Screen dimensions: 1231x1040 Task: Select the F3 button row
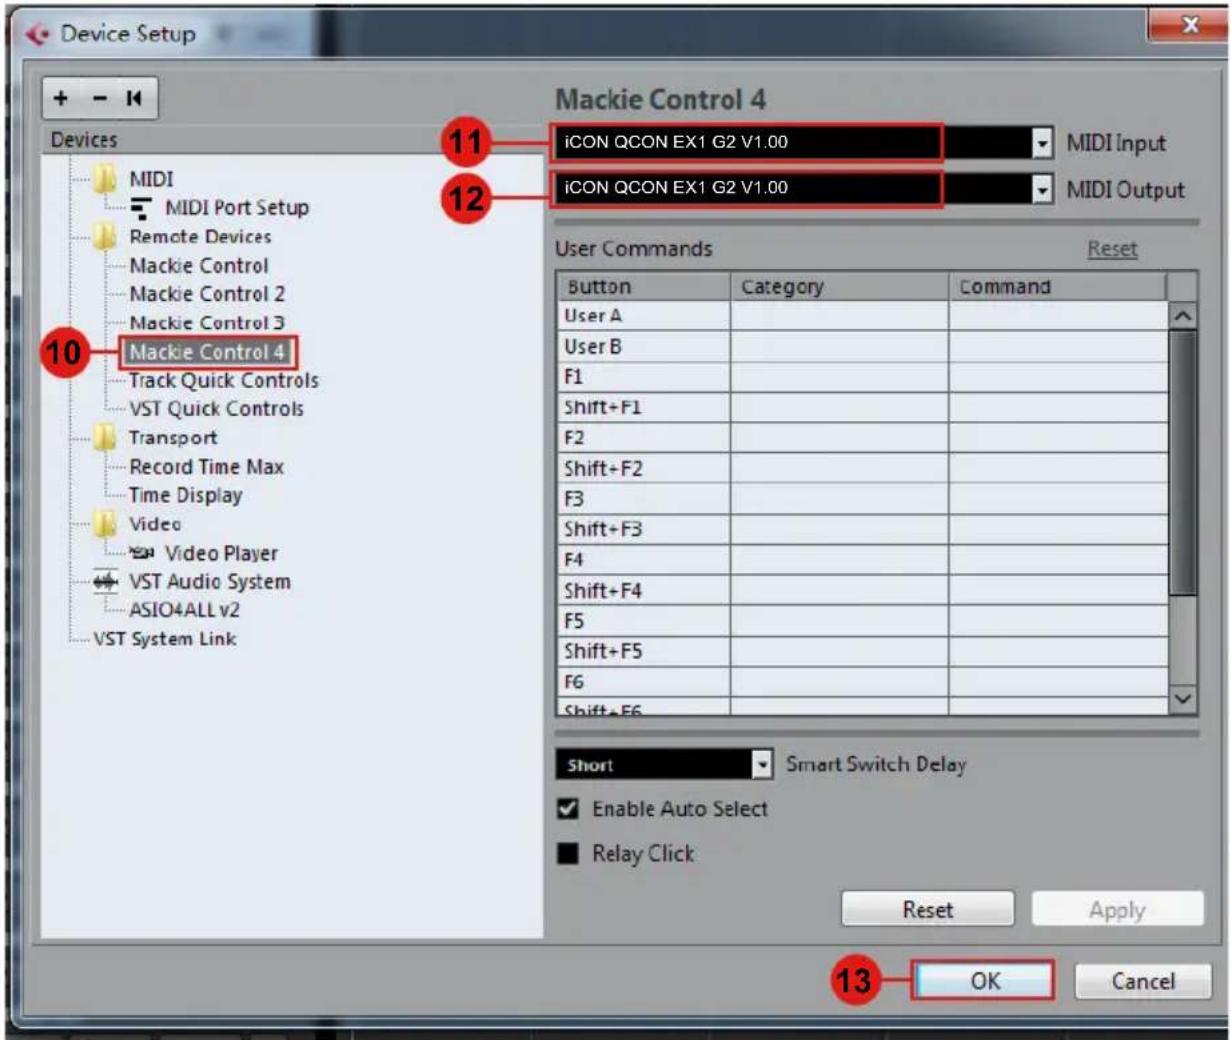(862, 499)
